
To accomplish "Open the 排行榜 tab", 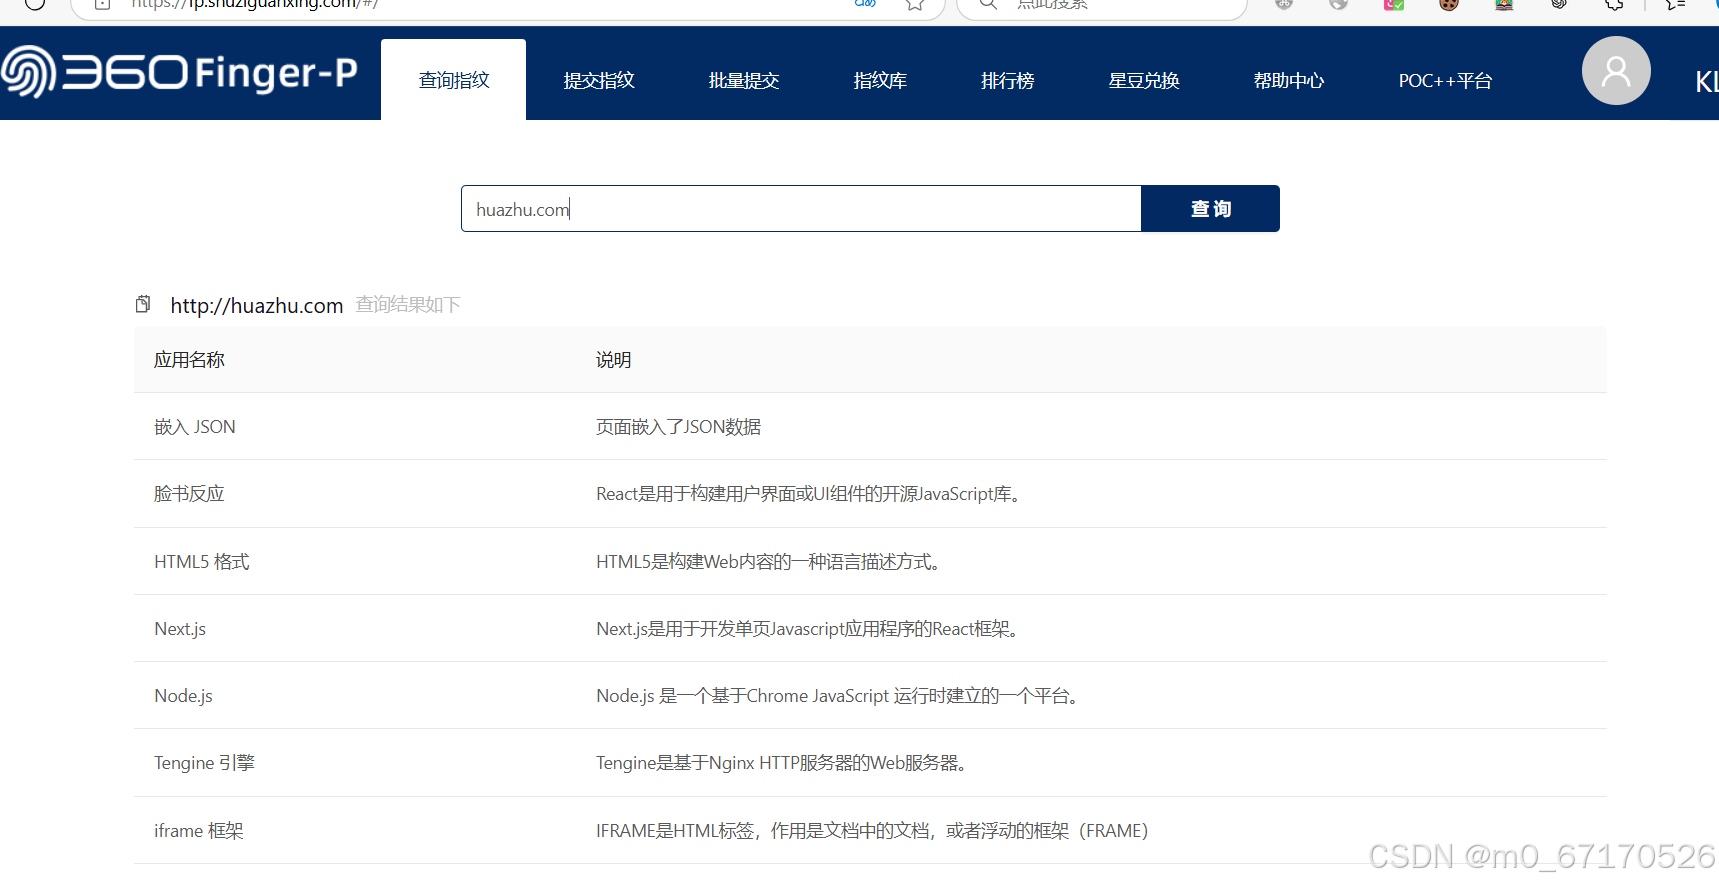I will click(x=1007, y=80).
